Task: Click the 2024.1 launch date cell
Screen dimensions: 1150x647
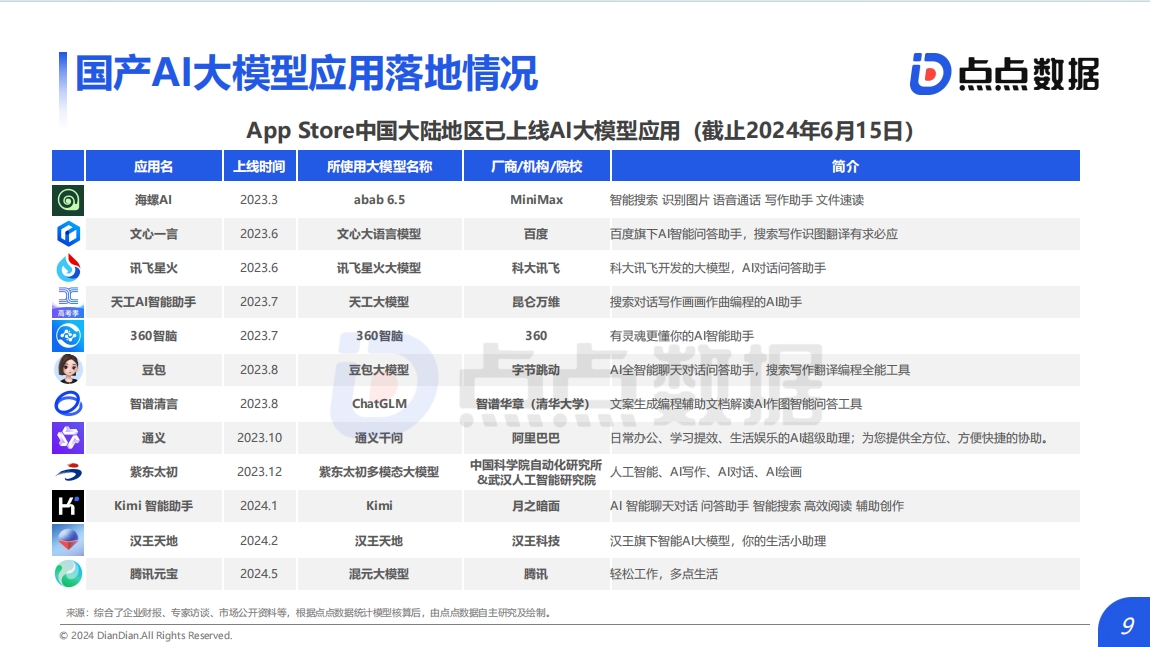Action: tap(260, 505)
